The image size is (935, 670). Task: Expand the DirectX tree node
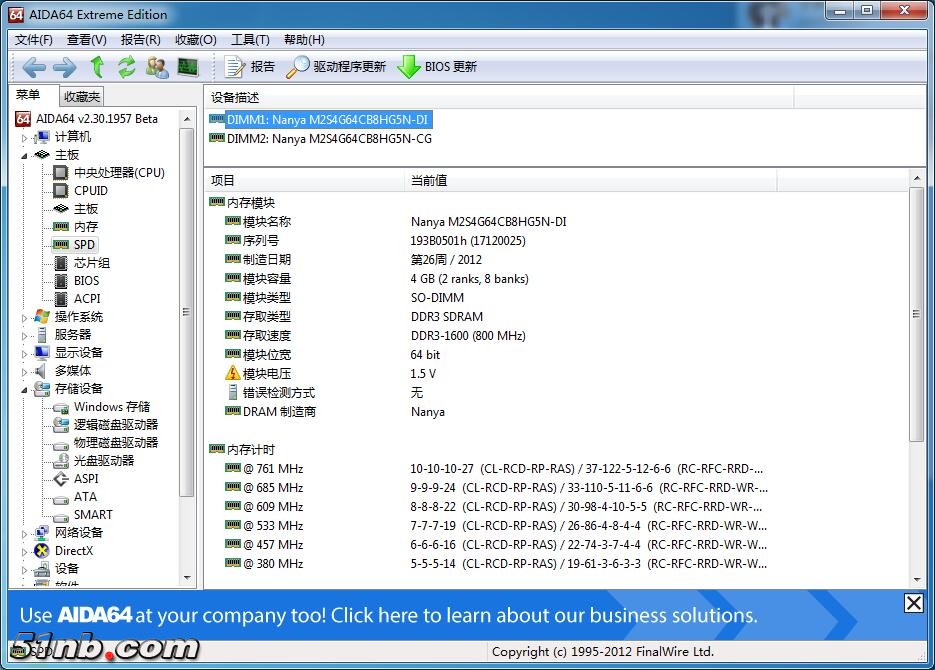coord(24,551)
